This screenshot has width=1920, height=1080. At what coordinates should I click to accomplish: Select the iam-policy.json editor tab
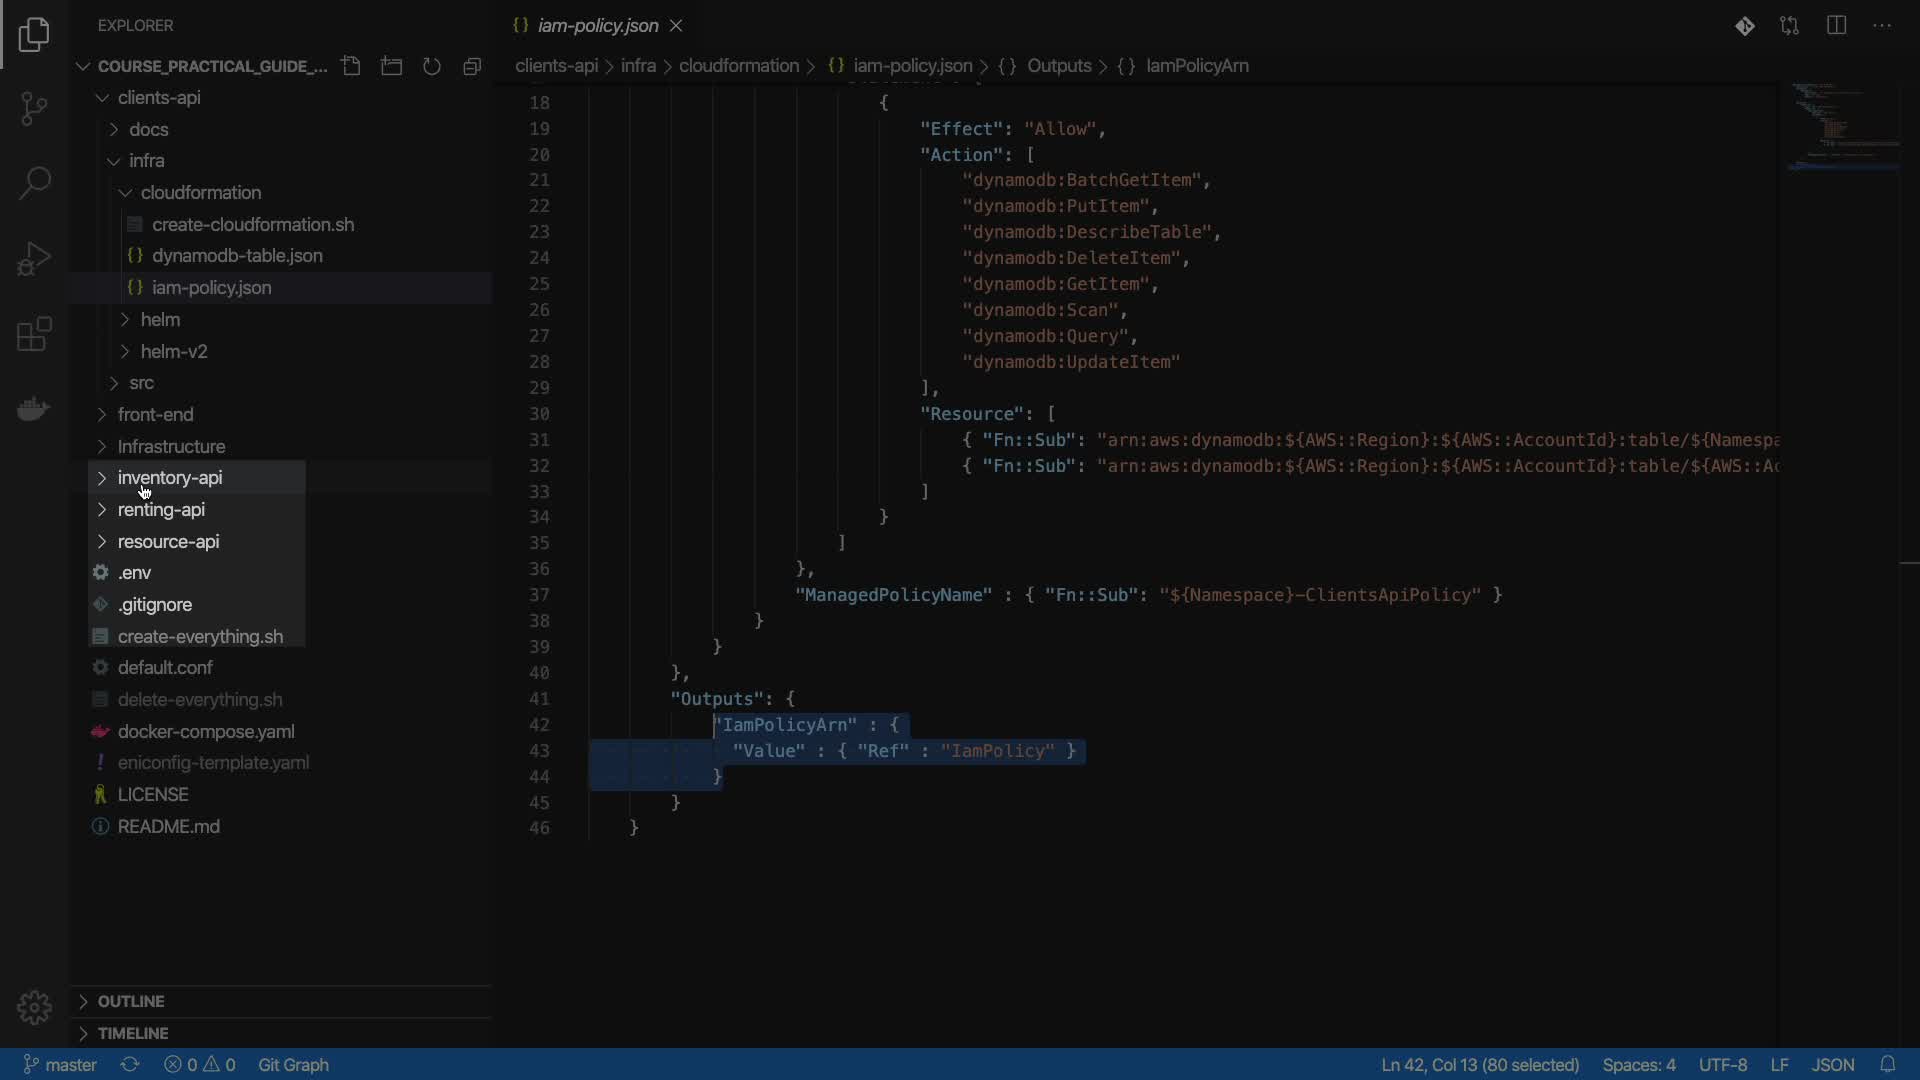pyautogui.click(x=597, y=26)
